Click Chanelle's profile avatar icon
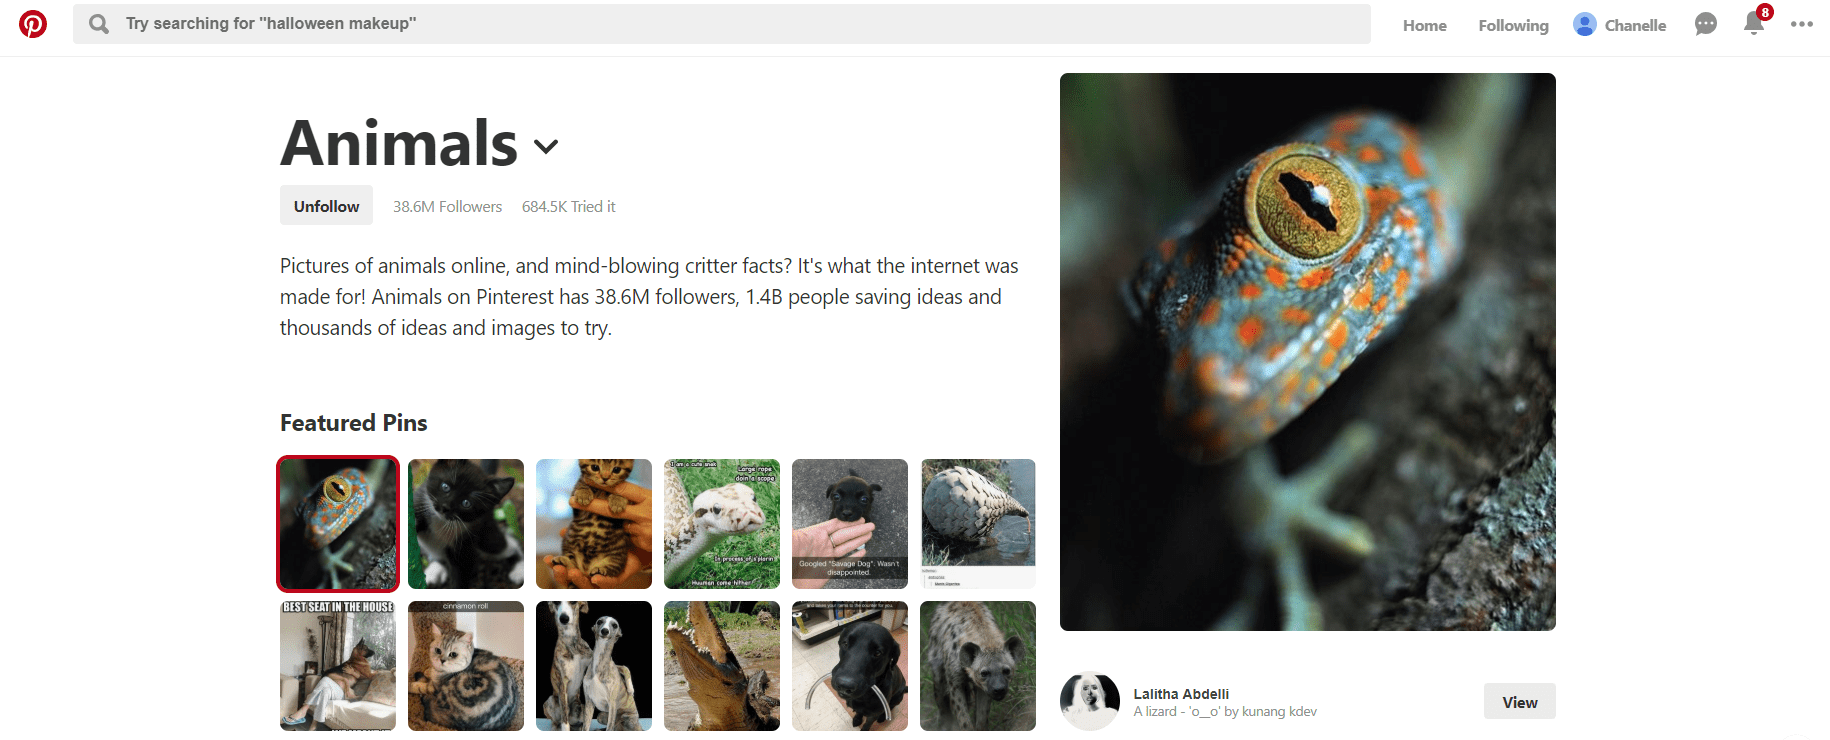1830x740 pixels. (1584, 25)
